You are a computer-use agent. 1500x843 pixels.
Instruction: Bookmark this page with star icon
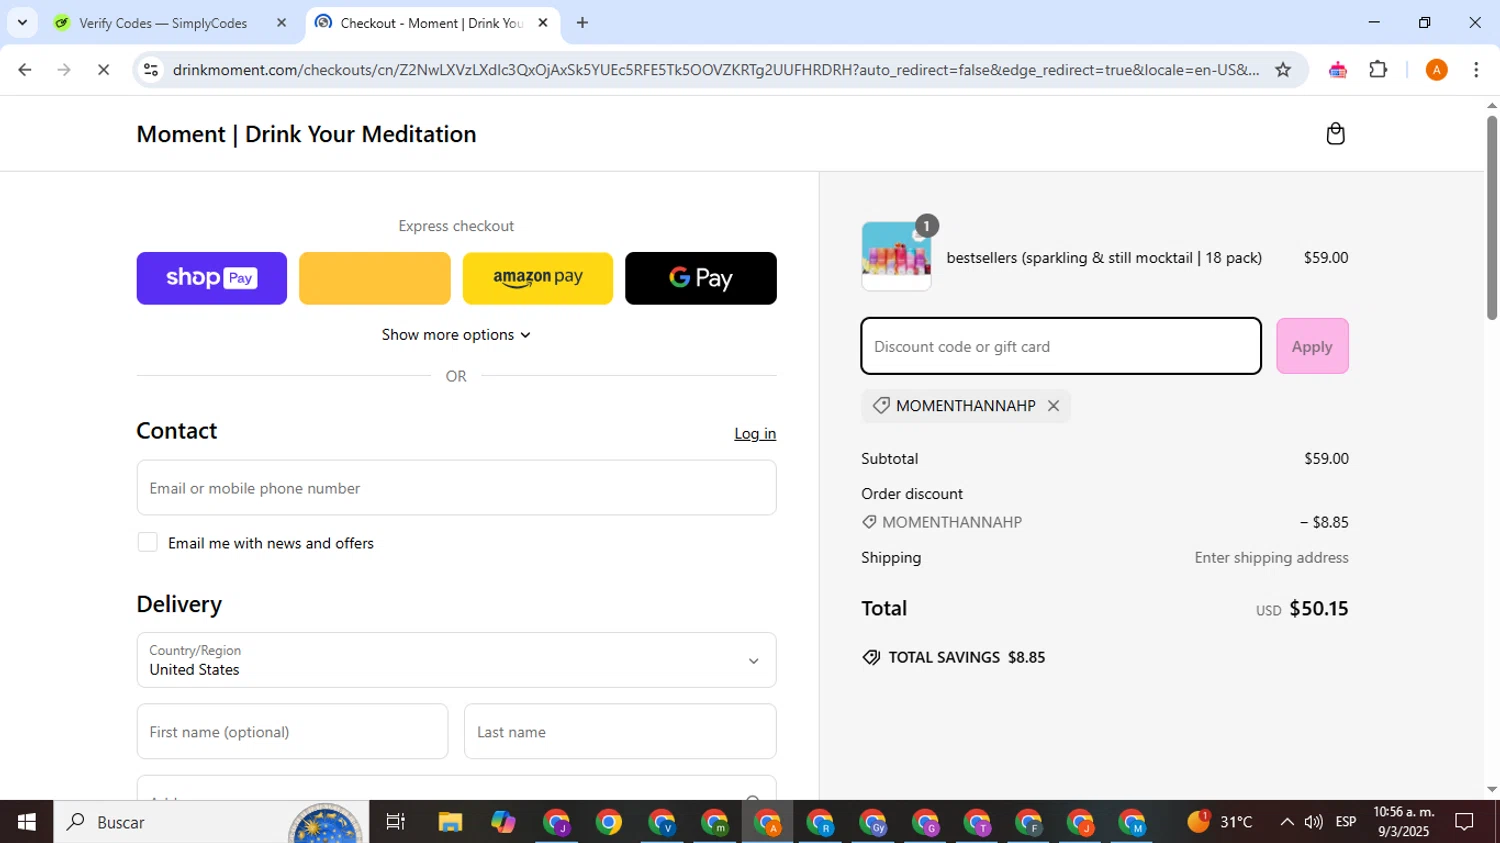tap(1283, 70)
